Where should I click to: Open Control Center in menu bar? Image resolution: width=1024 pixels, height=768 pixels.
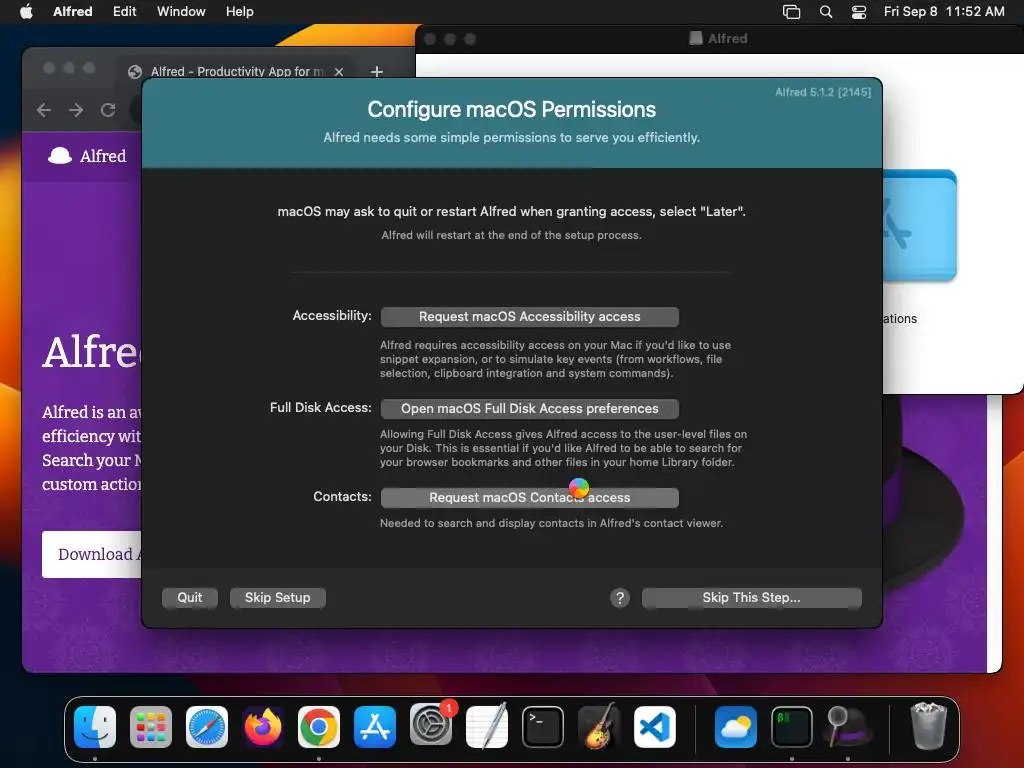[859, 11]
